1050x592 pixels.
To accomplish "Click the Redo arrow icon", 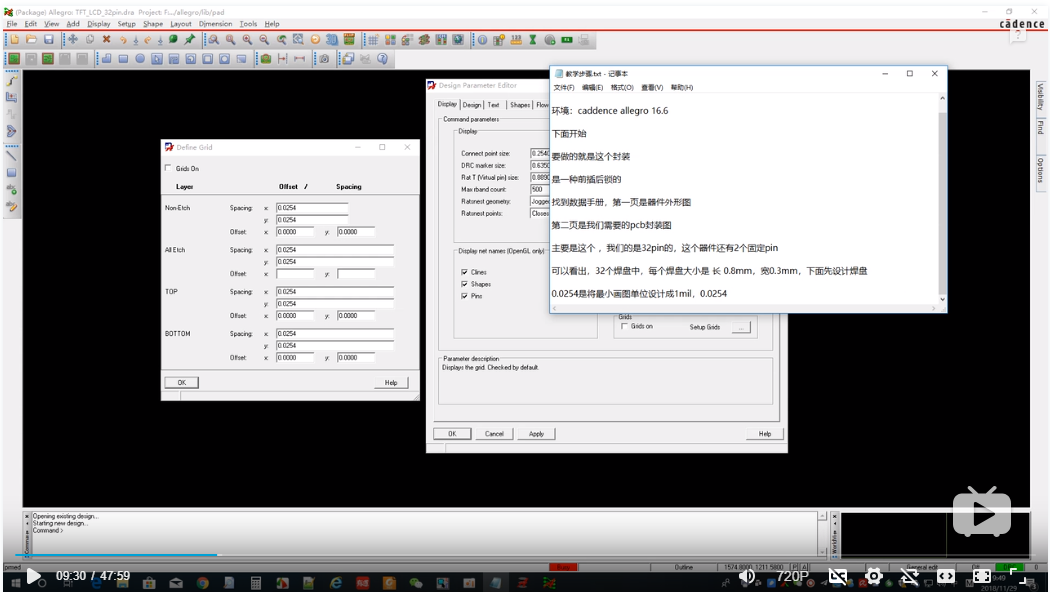I will click(x=147, y=40).
